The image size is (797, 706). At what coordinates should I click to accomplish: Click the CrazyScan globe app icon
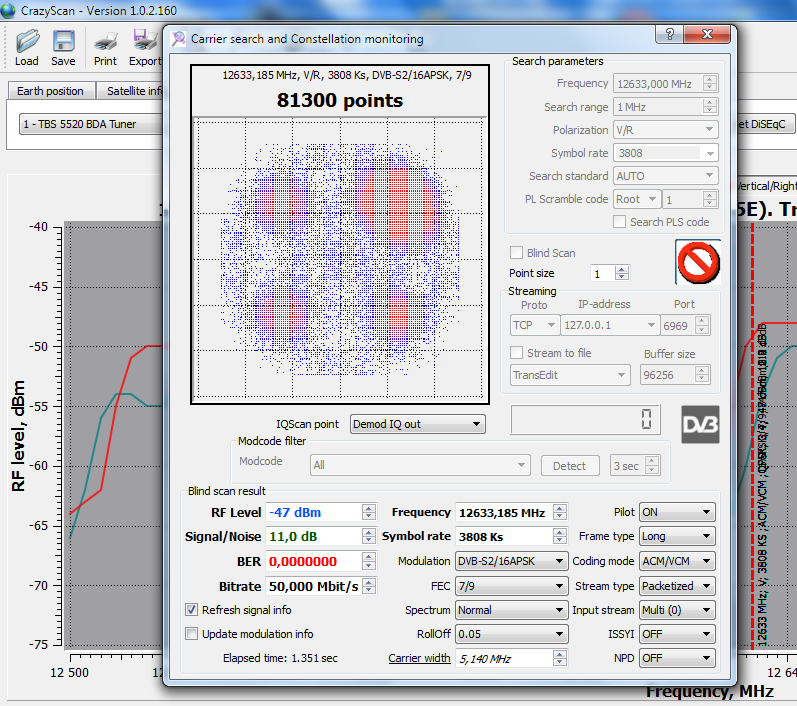coord(8,11)
